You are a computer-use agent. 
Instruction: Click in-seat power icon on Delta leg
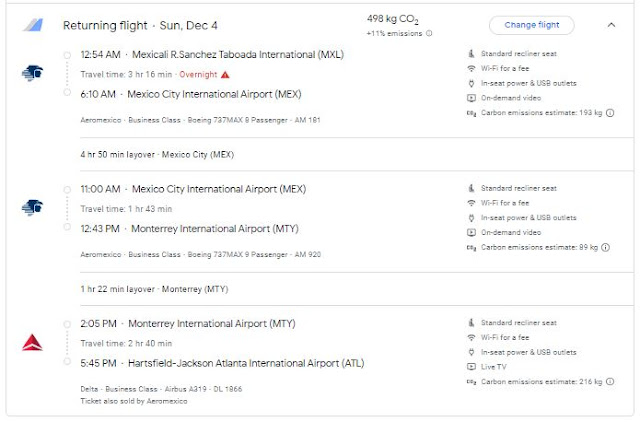[x=472, y=352]
